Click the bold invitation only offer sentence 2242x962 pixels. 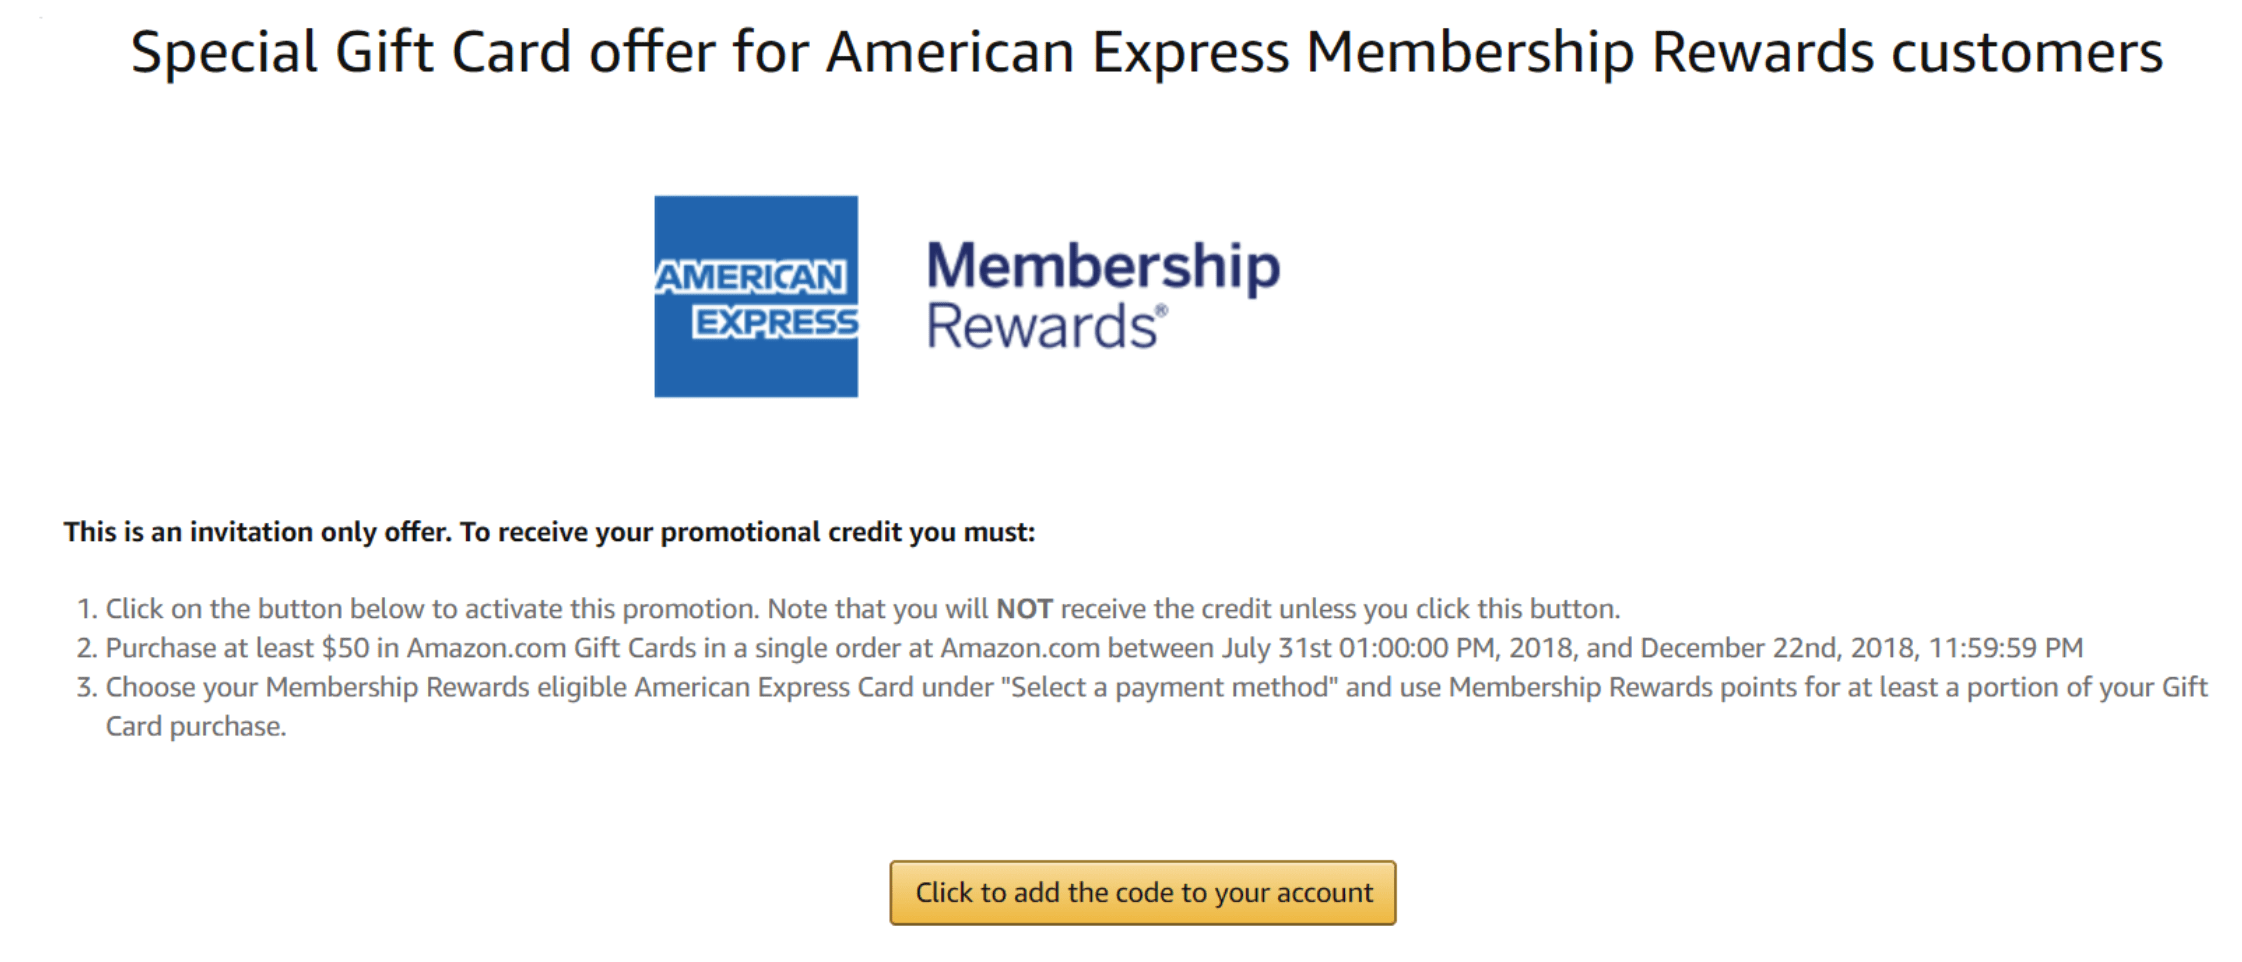[x=549, y=532]
